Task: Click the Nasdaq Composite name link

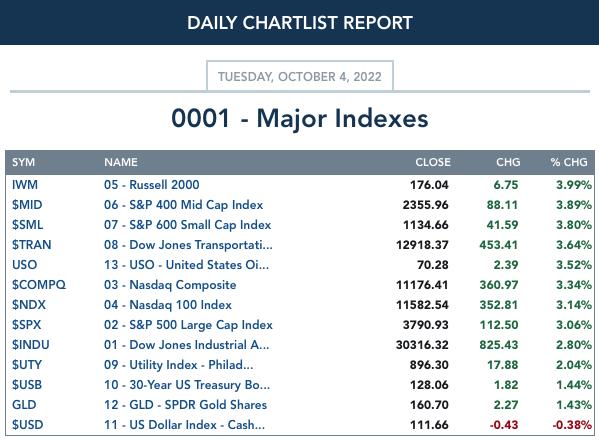Action: (x=170, y=285)
